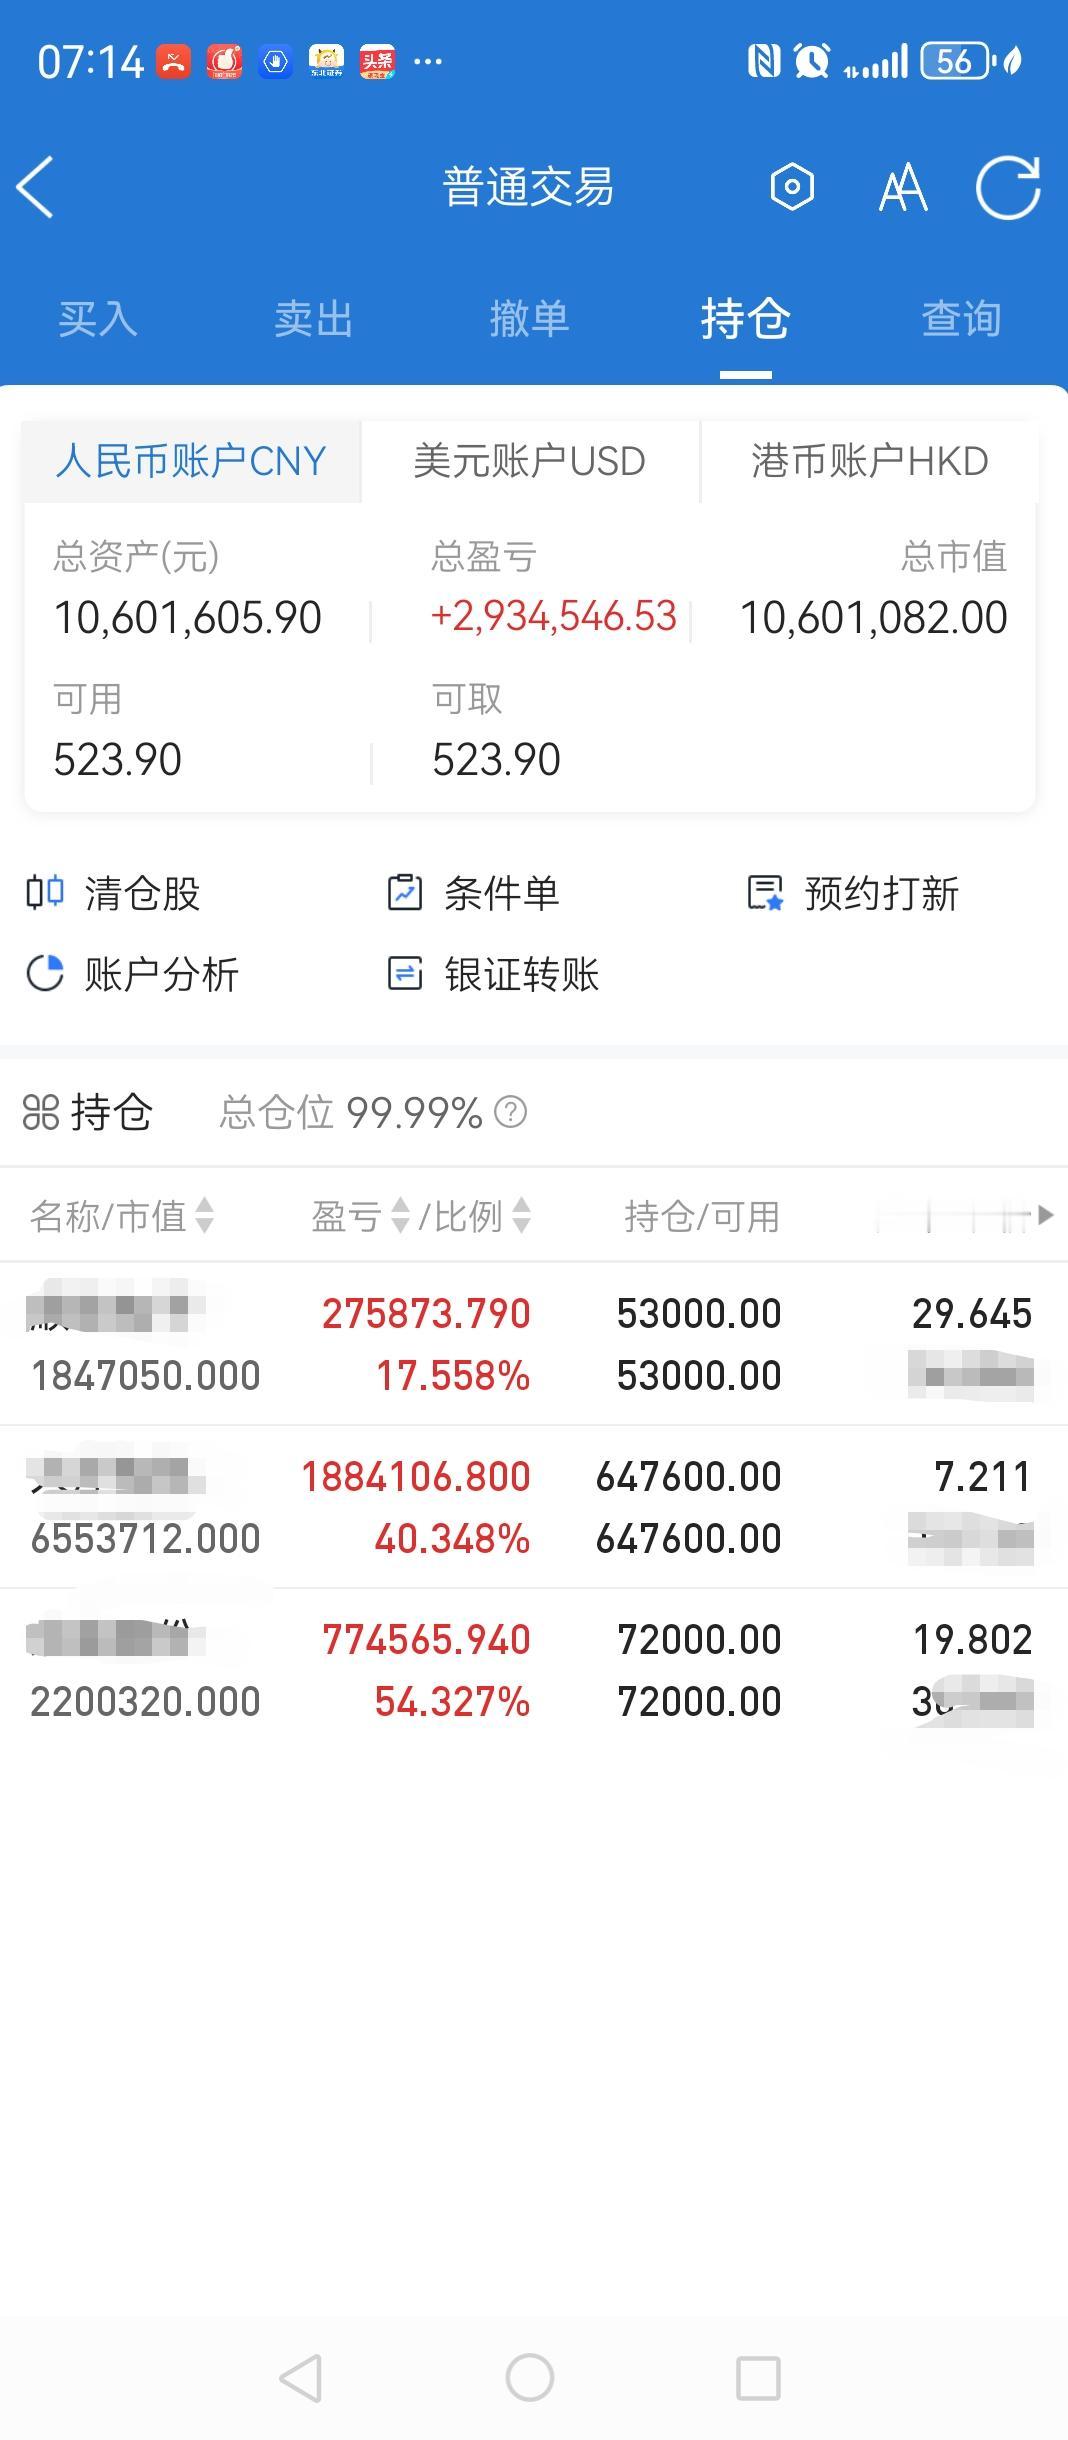Tap profit ratio 40.348%
This screenshot has width=1068, height=2440.
tap(452, 1539)
